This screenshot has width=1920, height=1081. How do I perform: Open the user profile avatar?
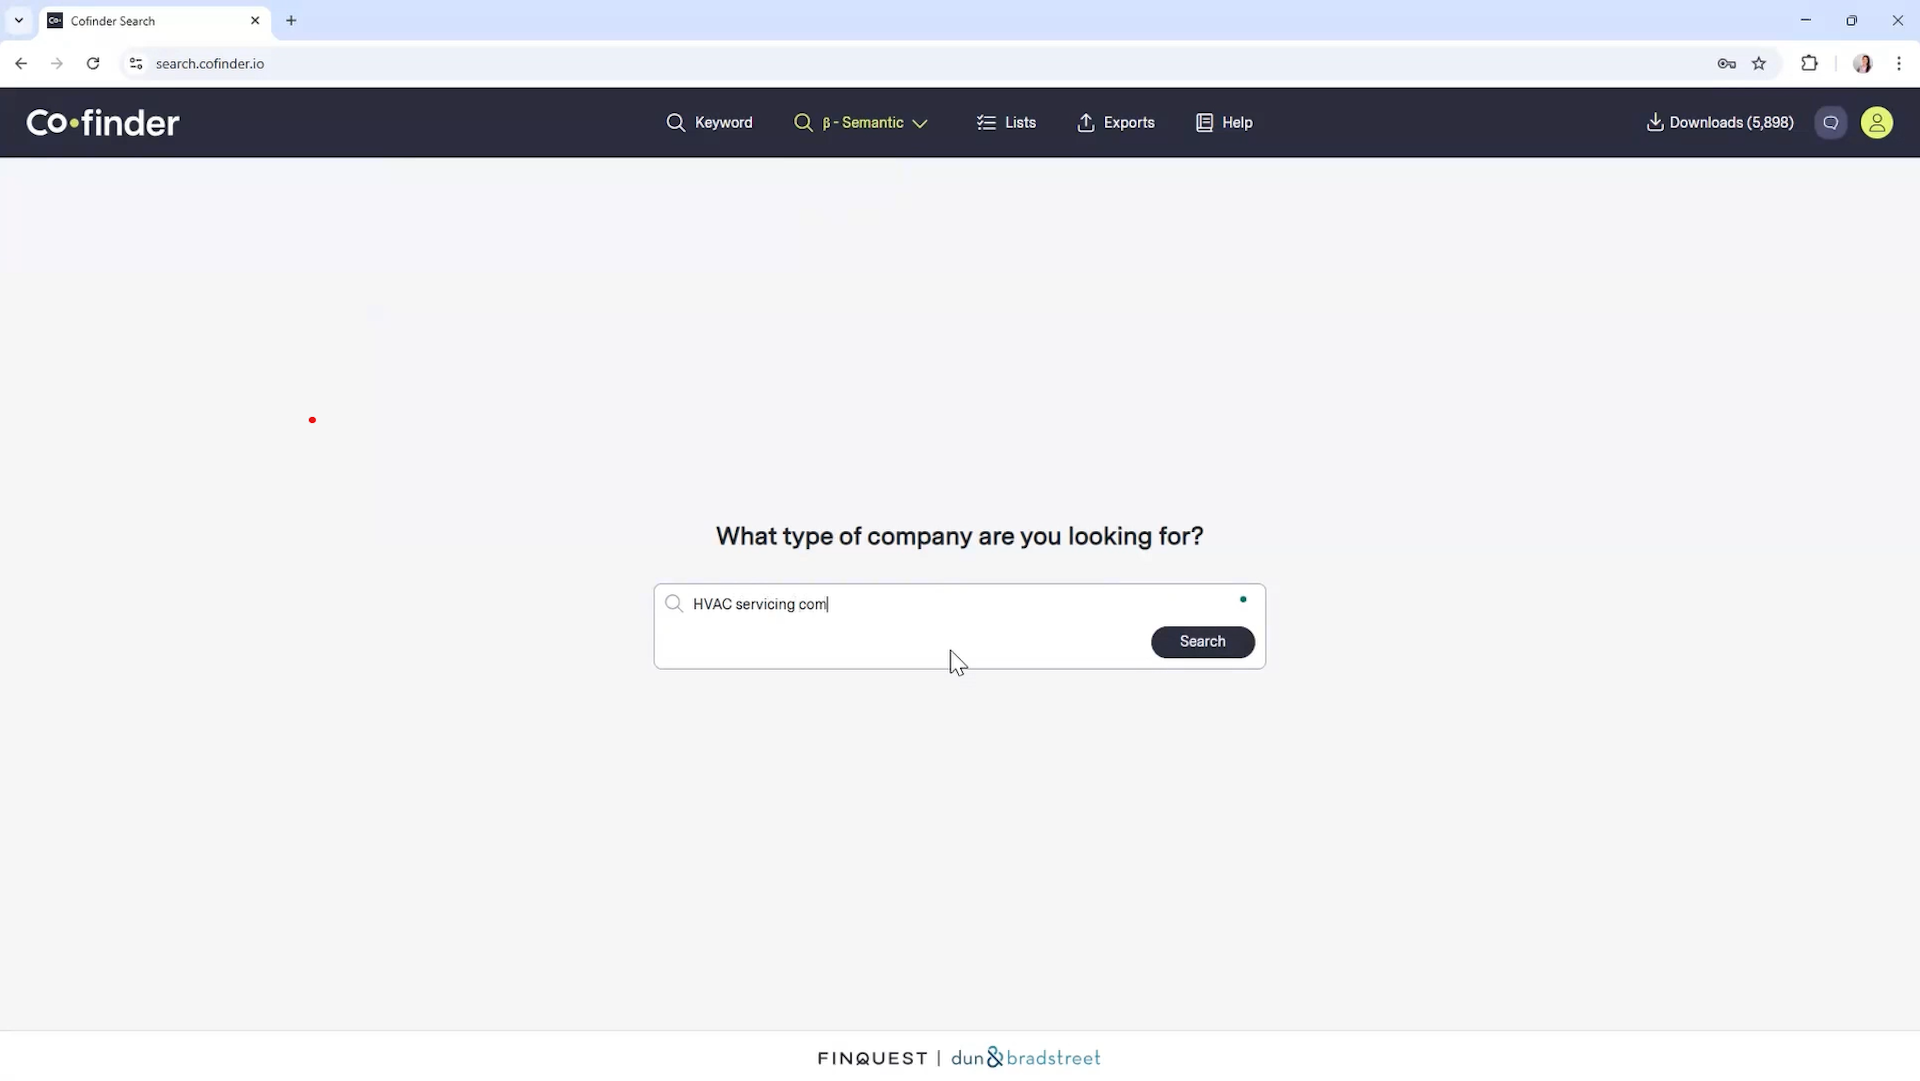click(1877, 122)
